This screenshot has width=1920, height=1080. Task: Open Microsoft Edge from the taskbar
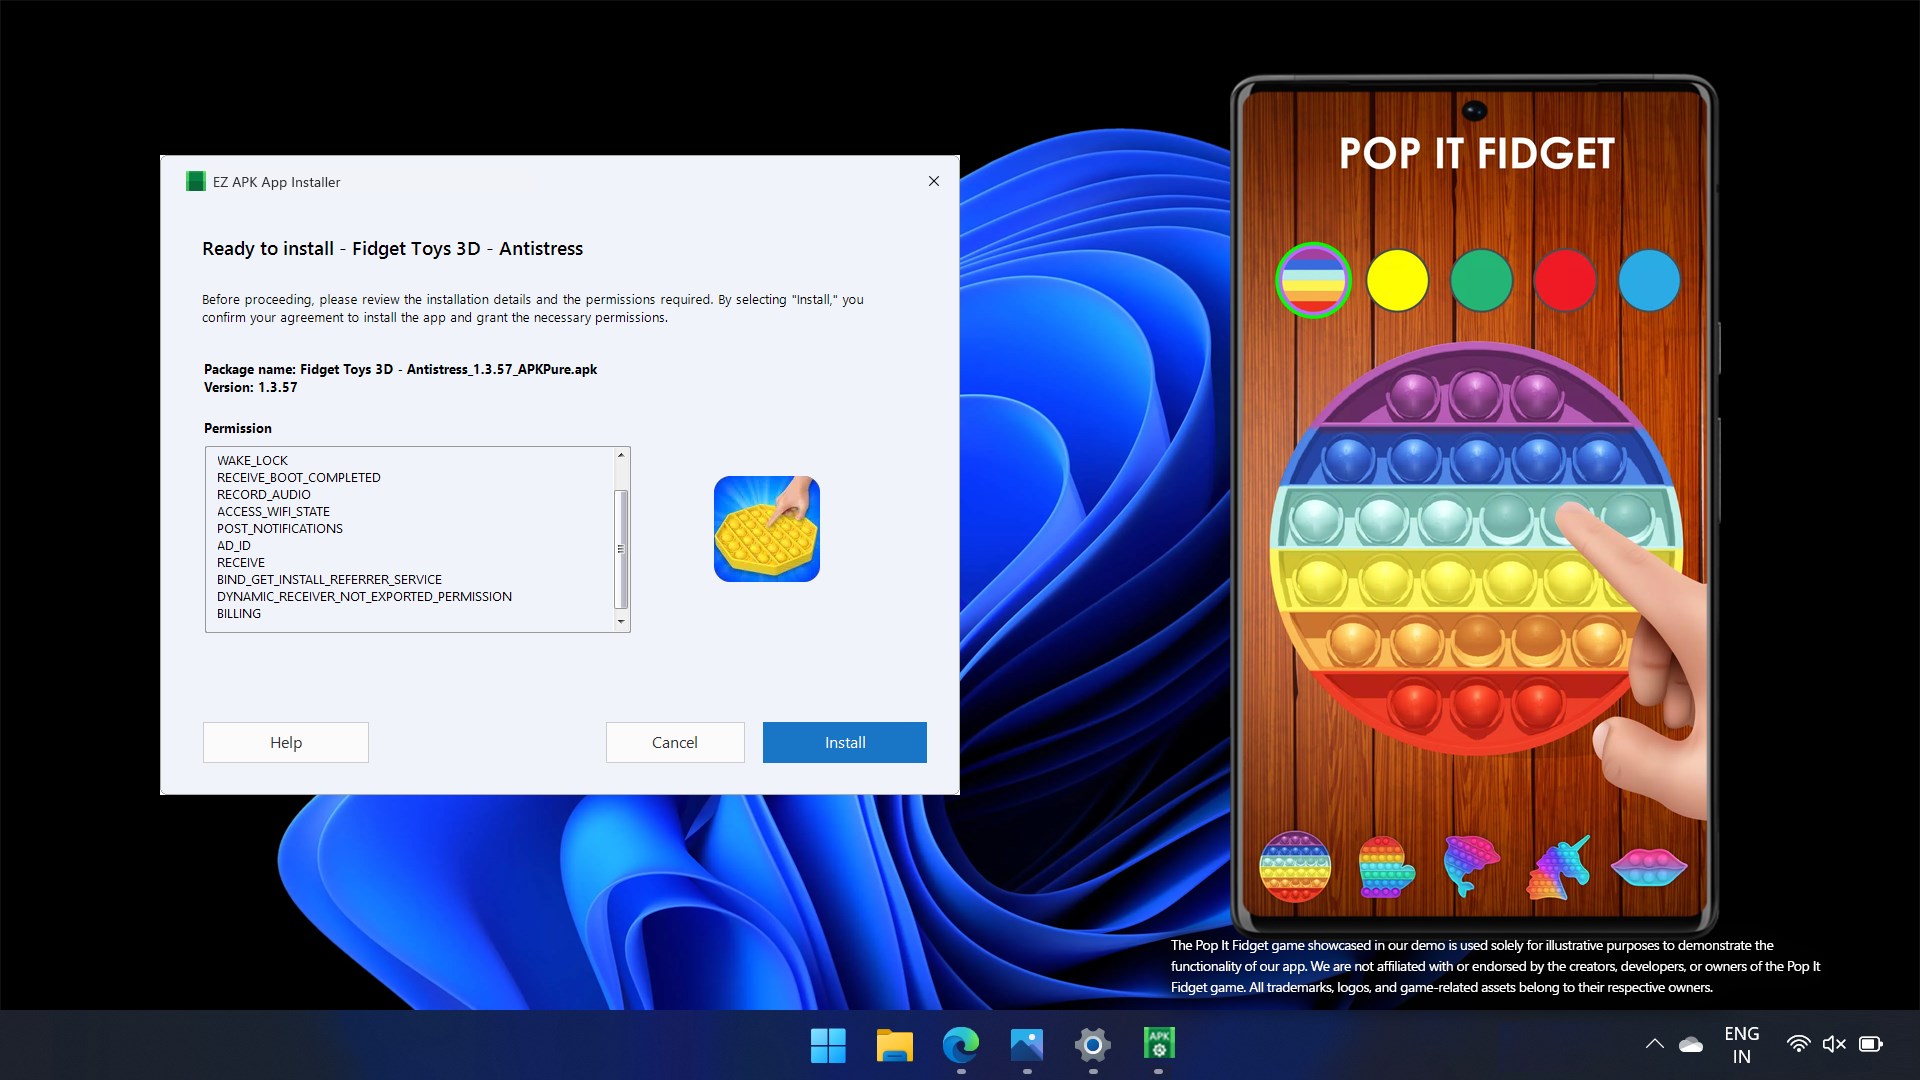point(961,1044)
